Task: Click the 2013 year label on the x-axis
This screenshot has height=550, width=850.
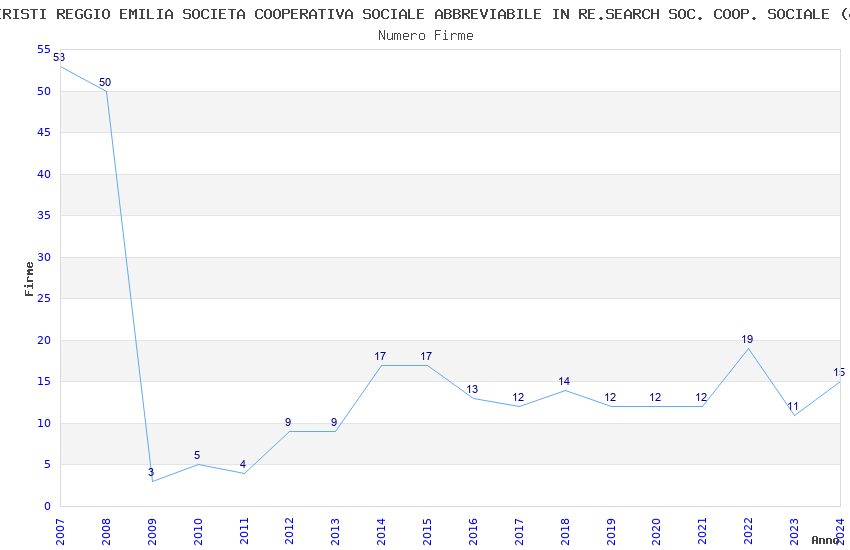Action: pos(336,532)
